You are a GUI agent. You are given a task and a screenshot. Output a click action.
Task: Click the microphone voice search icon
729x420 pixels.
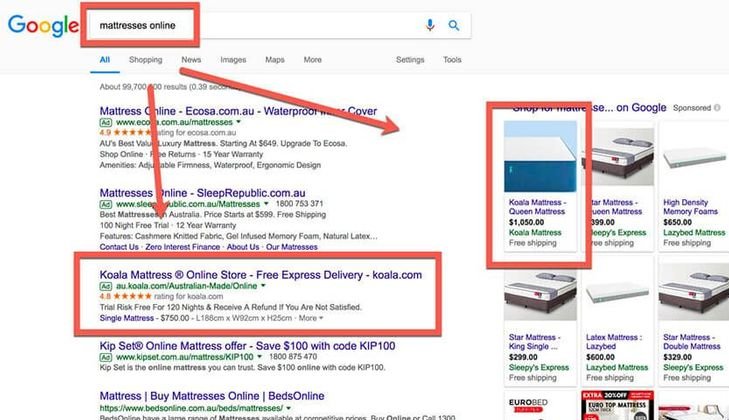(430, 25)
